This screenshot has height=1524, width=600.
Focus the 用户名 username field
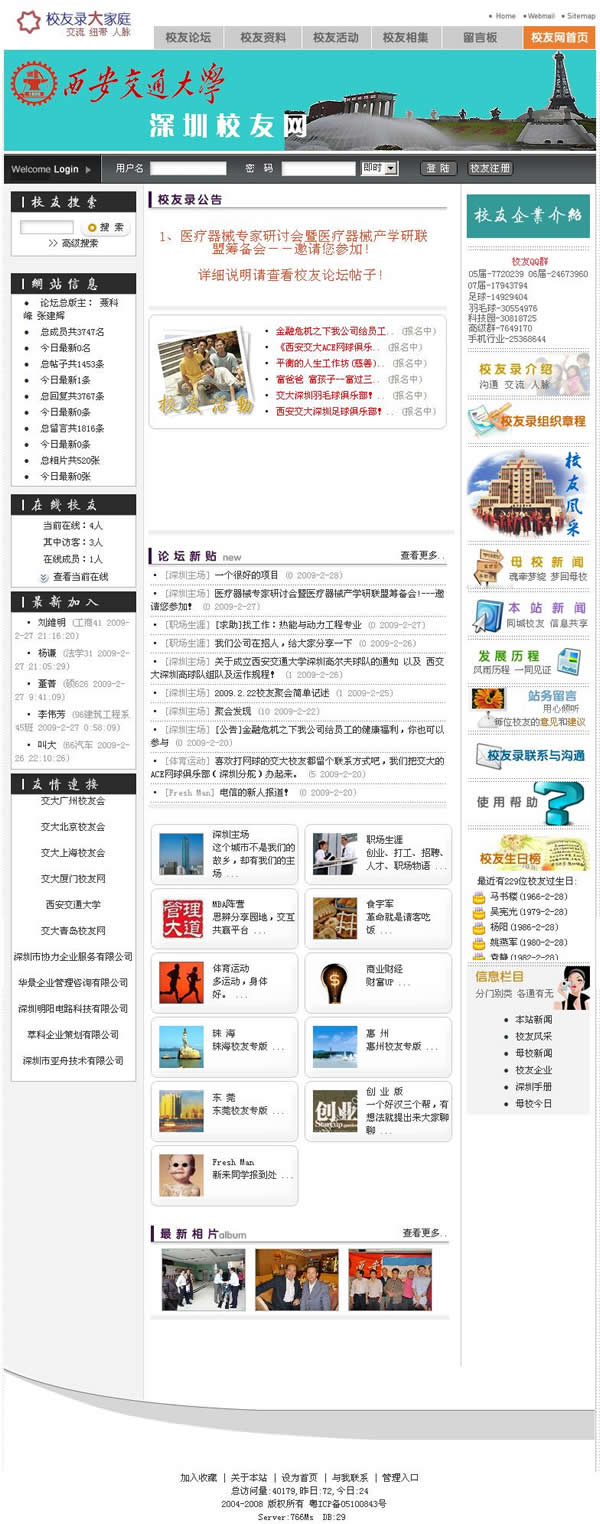pos(188,169)
